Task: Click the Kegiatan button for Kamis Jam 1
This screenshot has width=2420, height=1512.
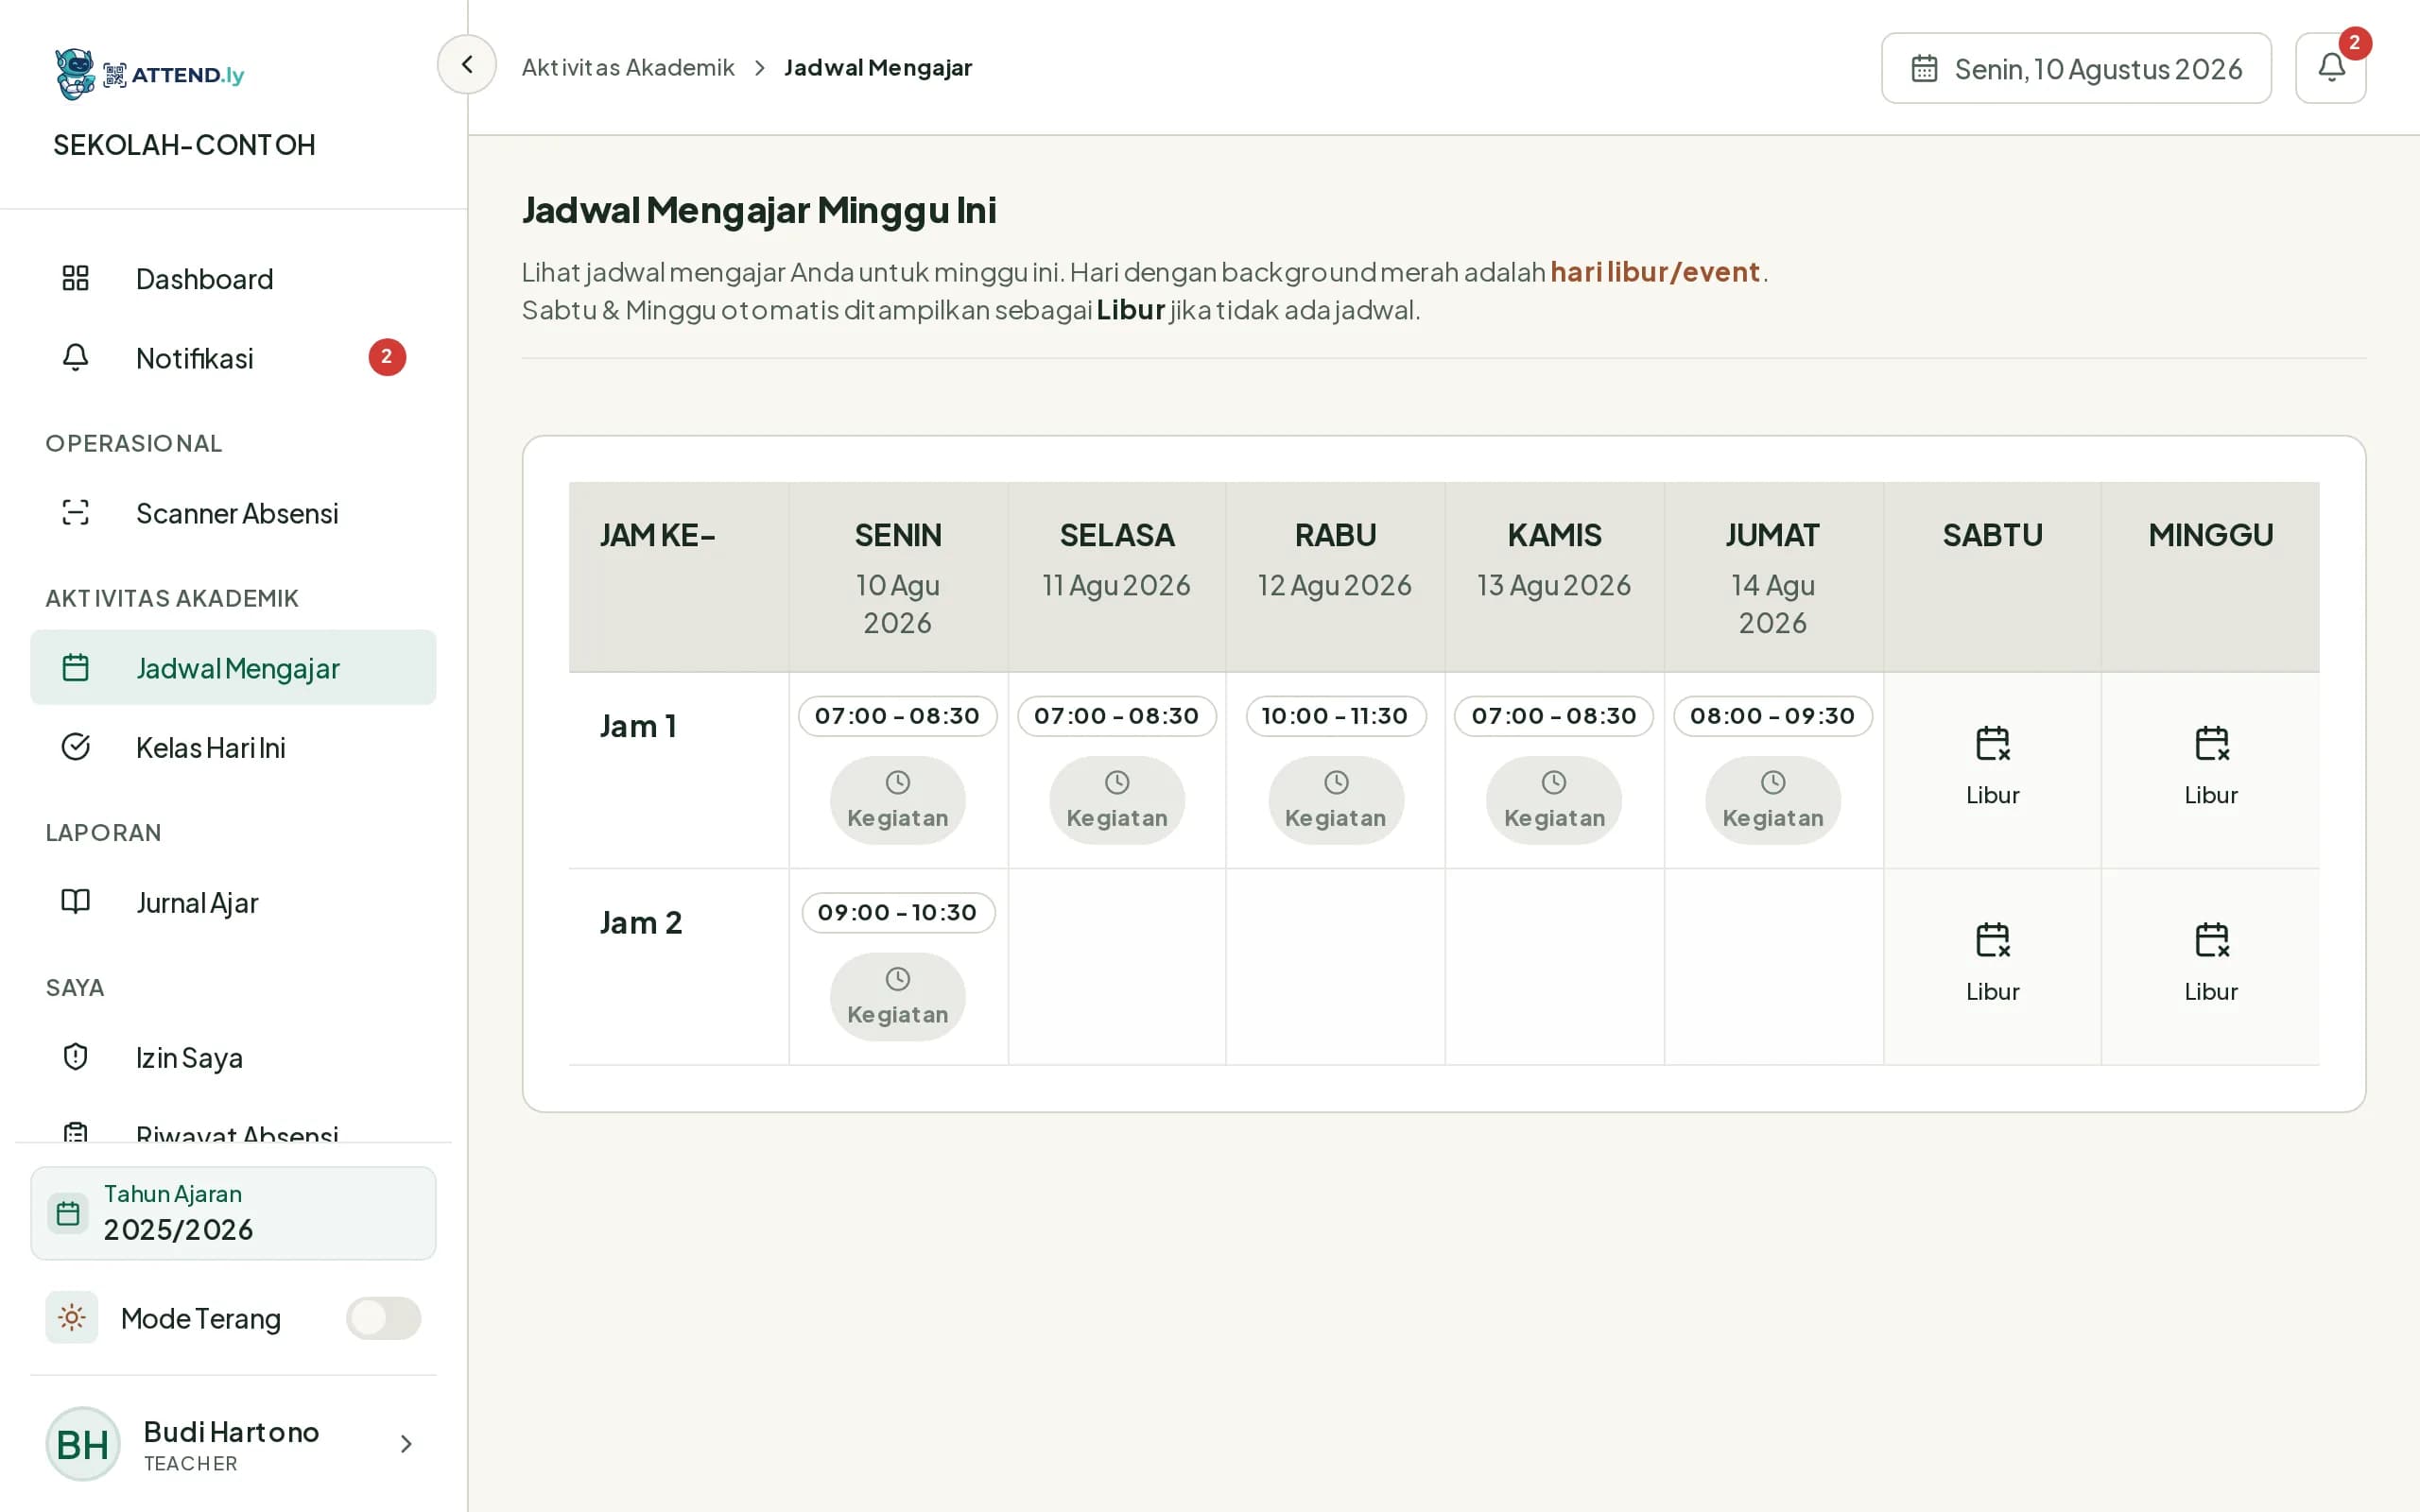Action: coord(1554,800)
